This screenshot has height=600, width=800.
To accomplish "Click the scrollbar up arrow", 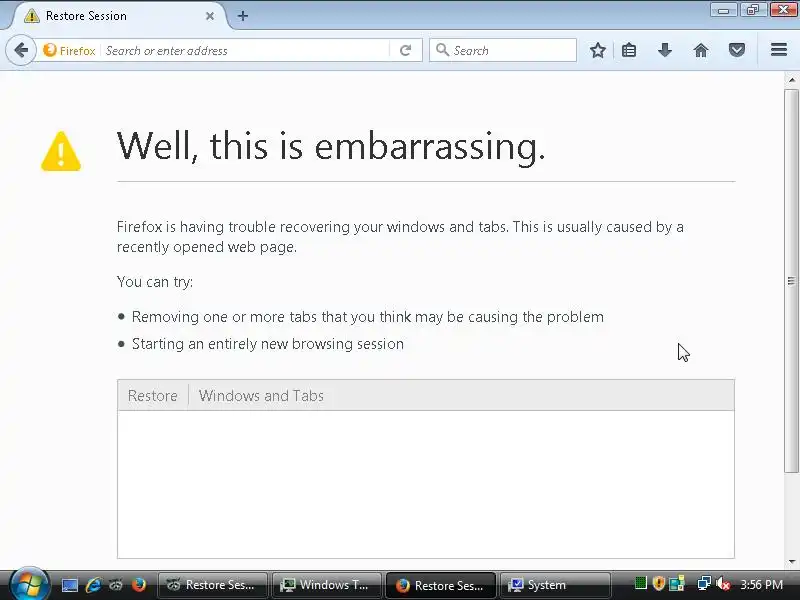I will (x=791, y=80).
